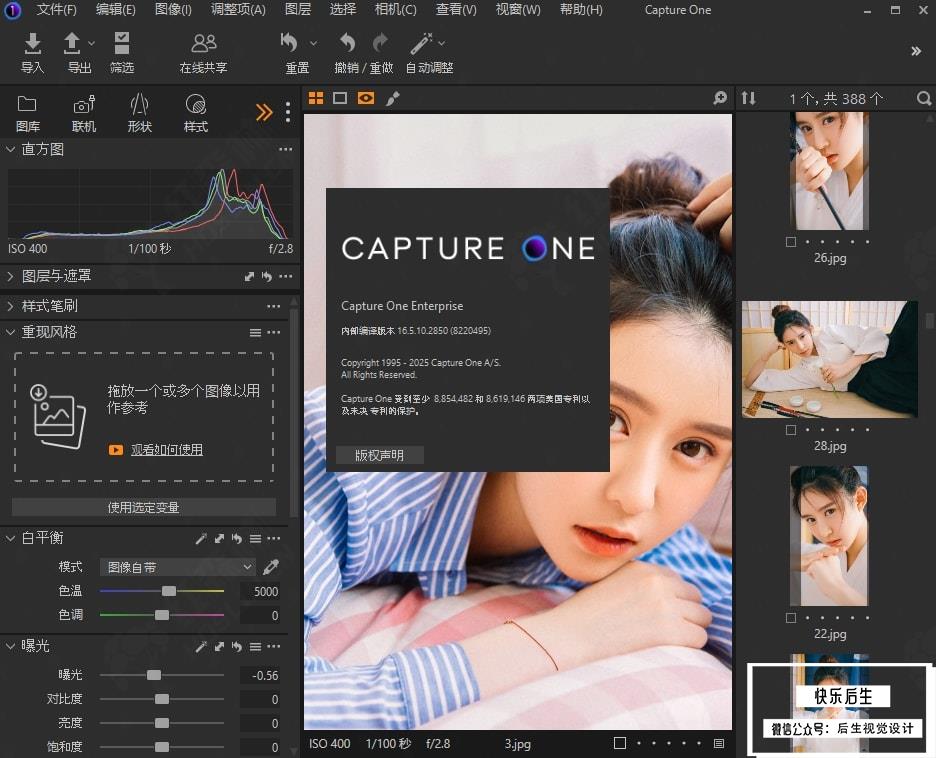This screenshot has width=936, height=758.
Task: Click the Tint (色调) slider
Action: [x=162, y=615]
